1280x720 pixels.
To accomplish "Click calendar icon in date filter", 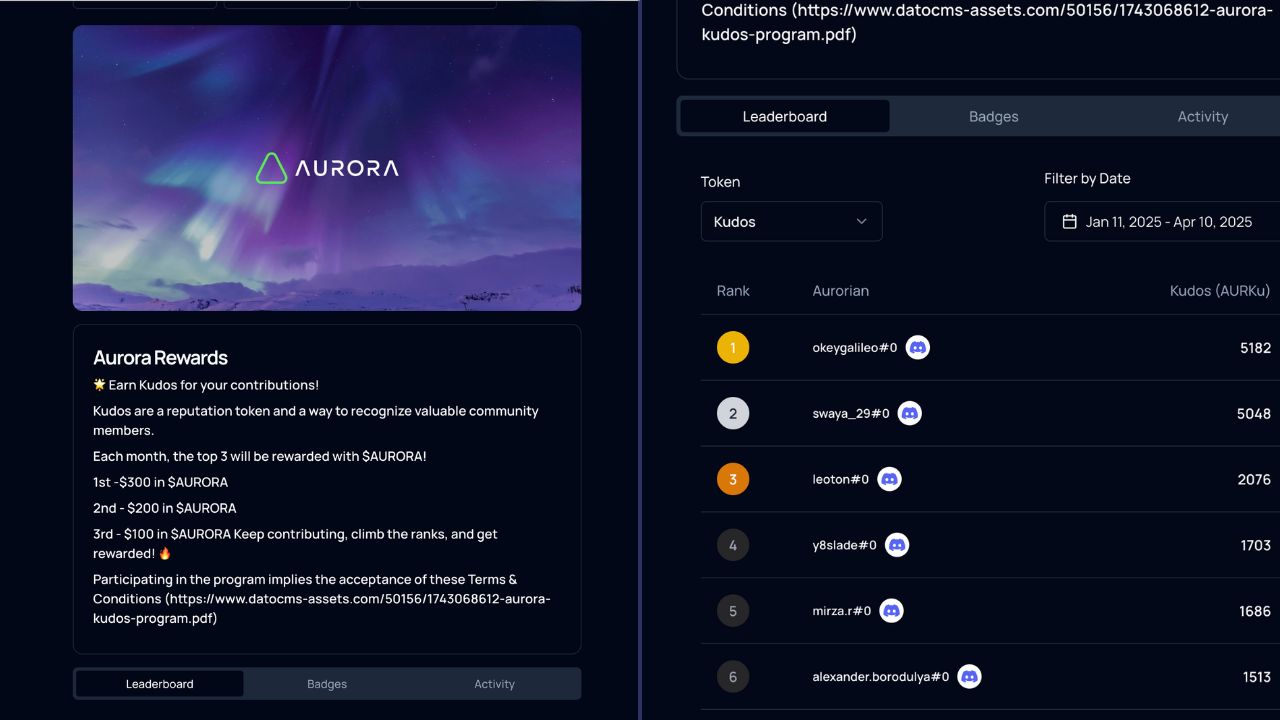I will pyautogui.click(x=1069, y=222).
